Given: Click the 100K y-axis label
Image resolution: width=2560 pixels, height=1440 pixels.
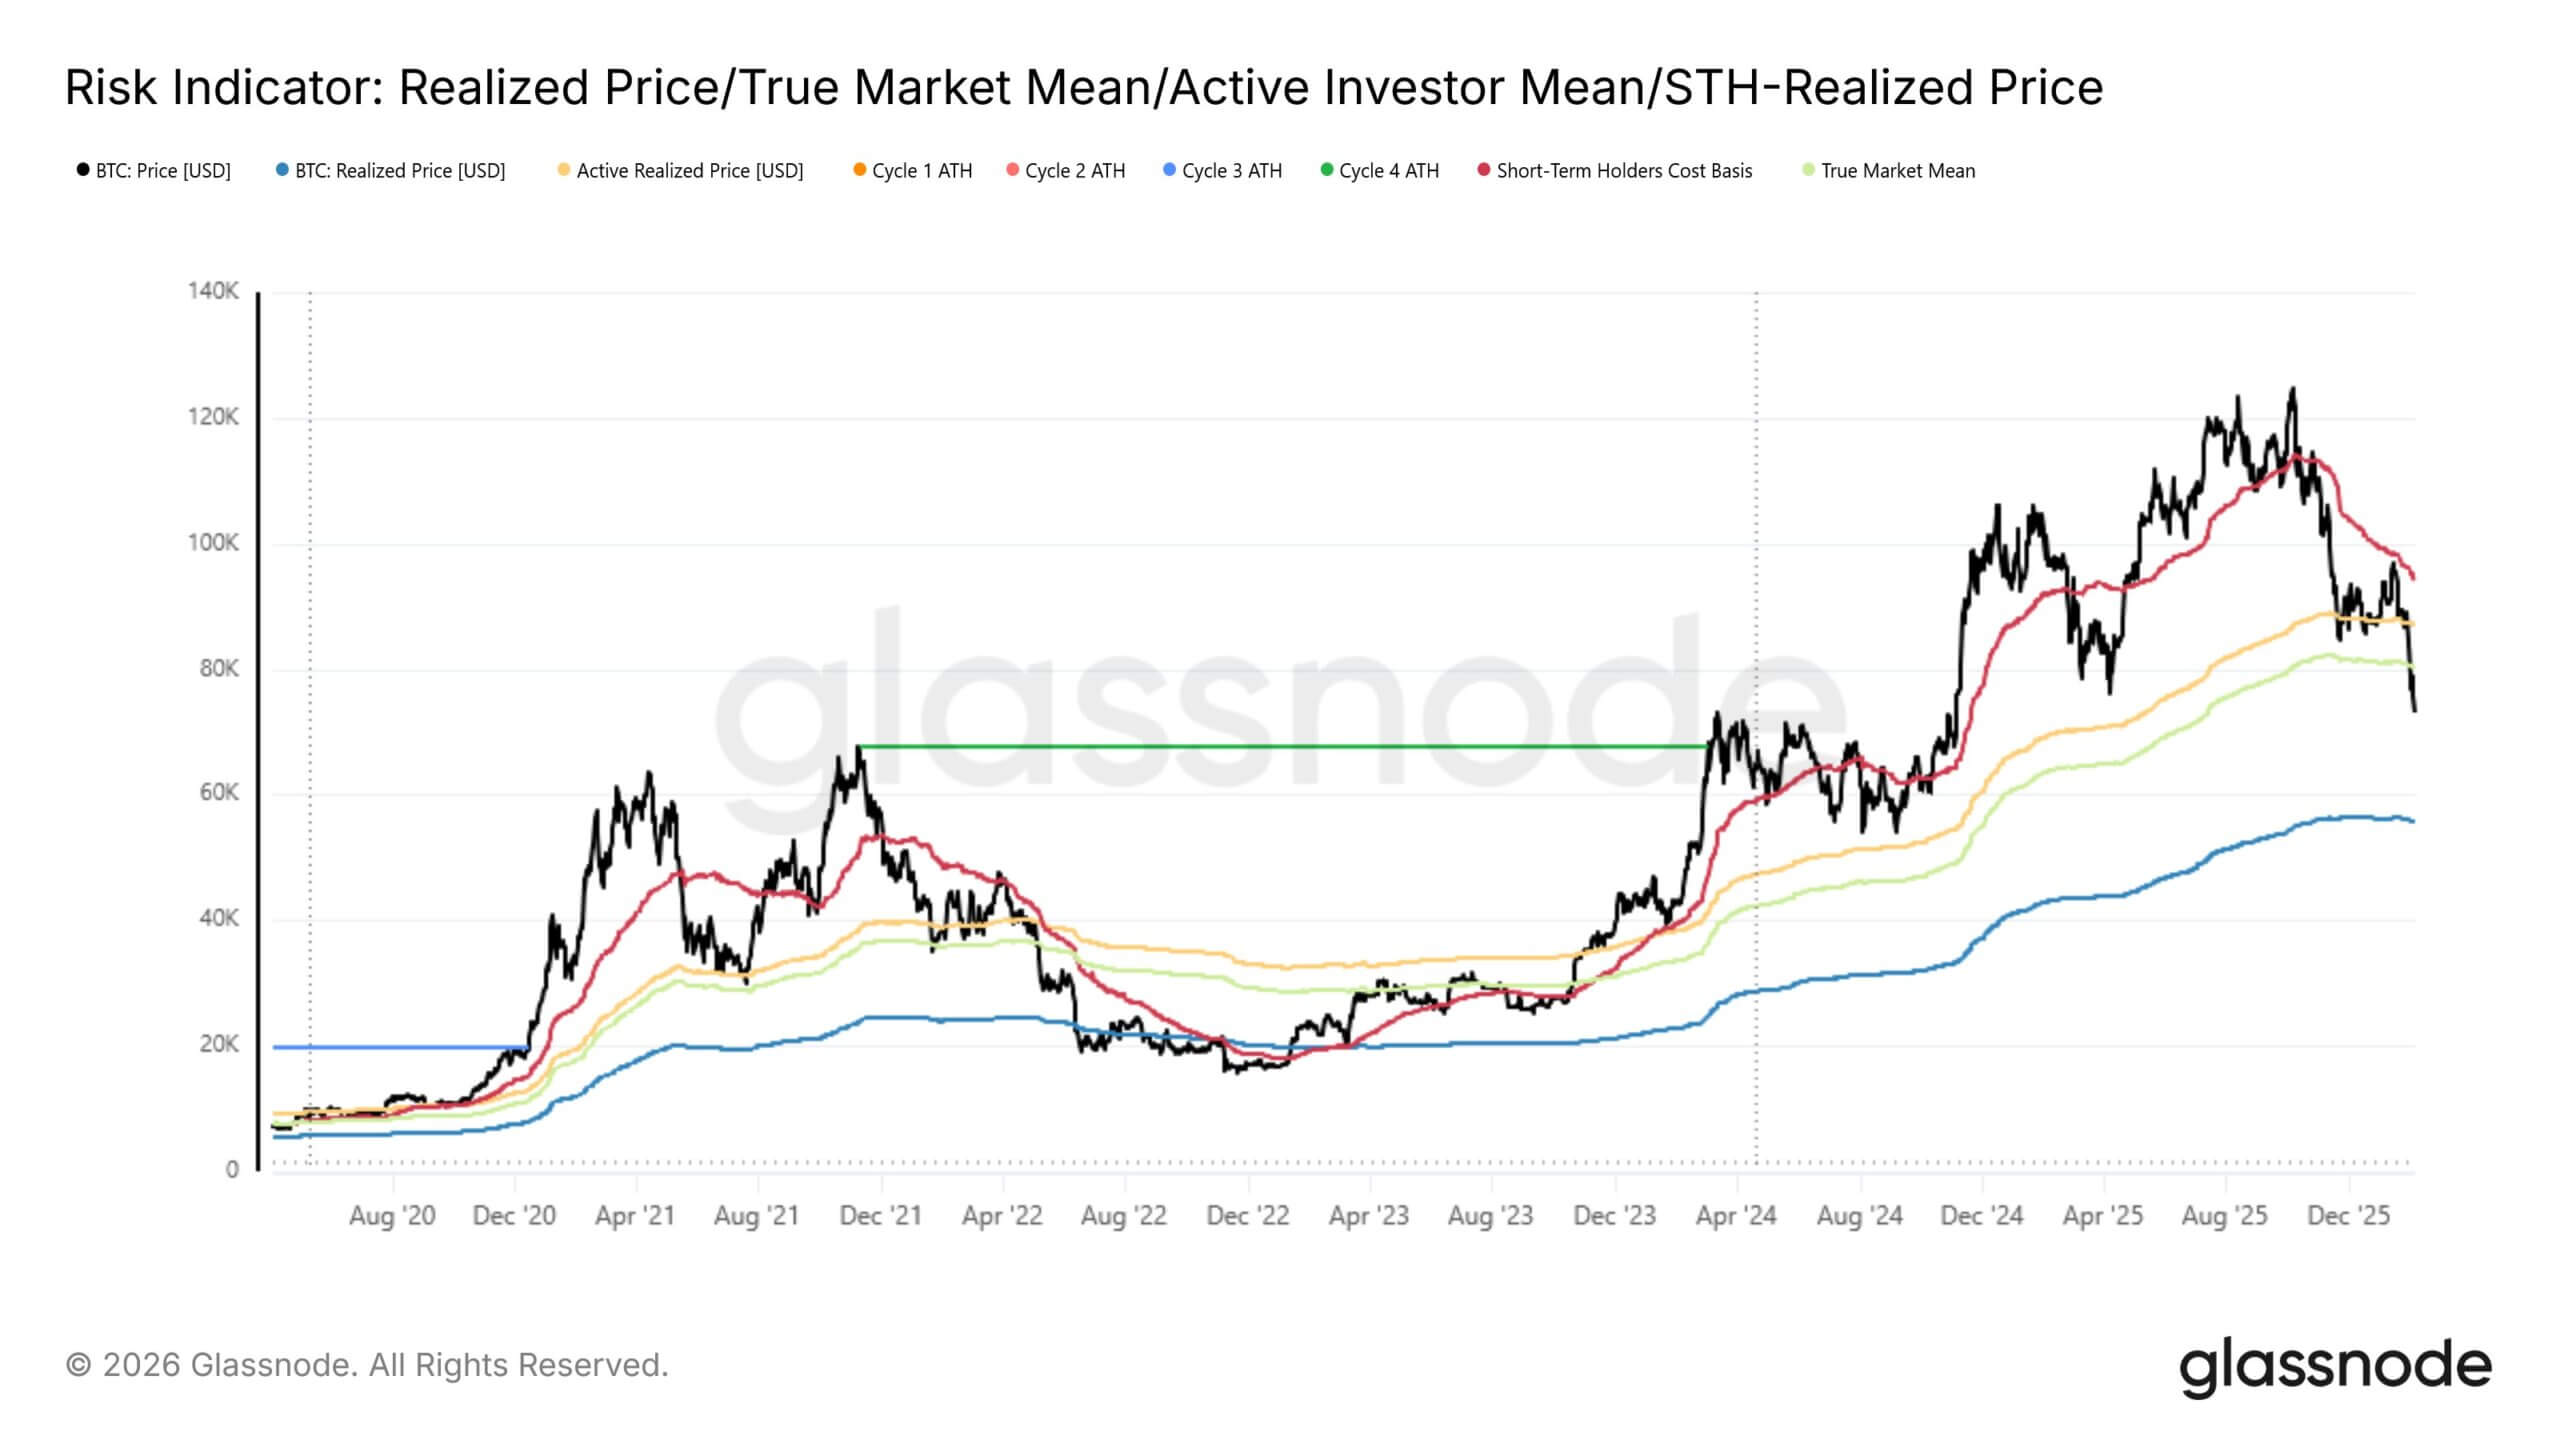Looking at the screenshot, I should point(213,543).
